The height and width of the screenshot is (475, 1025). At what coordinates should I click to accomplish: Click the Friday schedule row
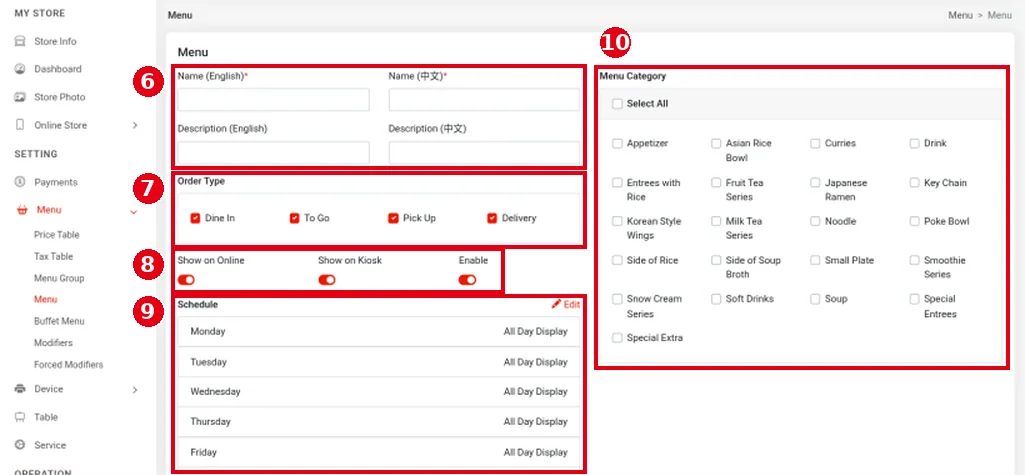(378, 451)
